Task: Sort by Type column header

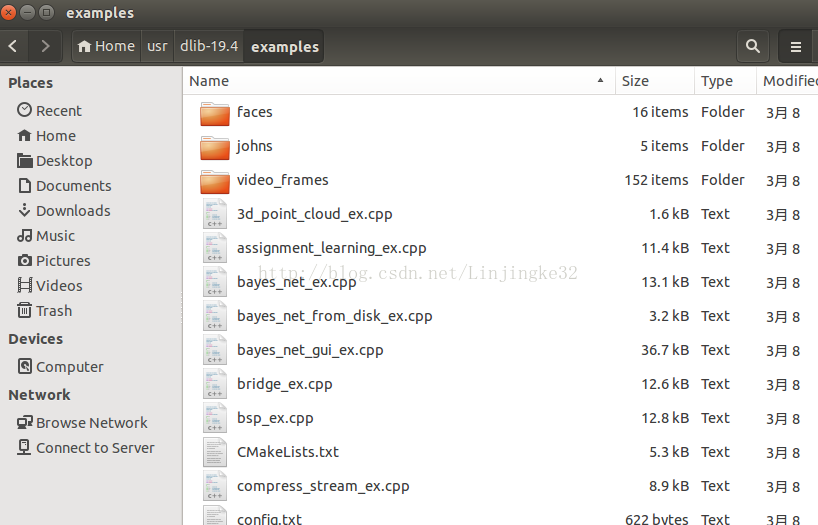Action: [717, 81]
